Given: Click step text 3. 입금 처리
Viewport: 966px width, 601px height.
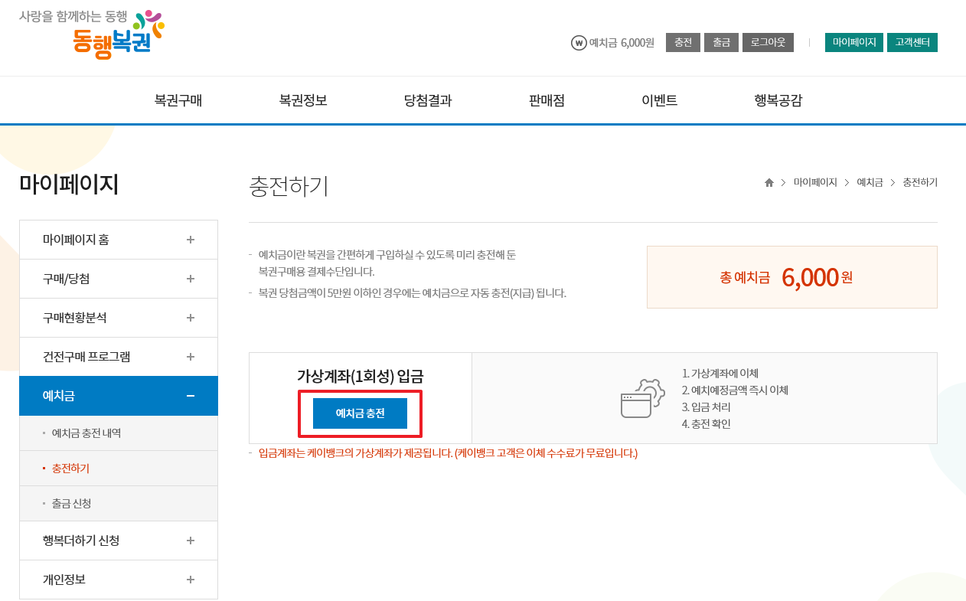Looking at the screenshot, I should pos(706,407).
